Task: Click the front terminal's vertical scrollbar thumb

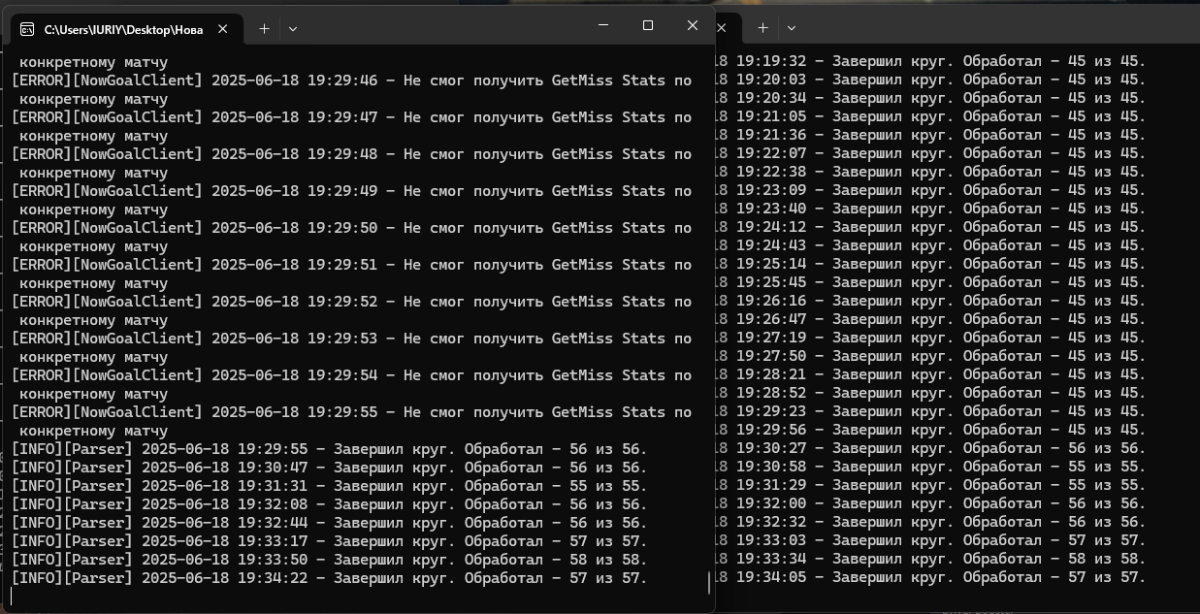Action: pos(709,582)
